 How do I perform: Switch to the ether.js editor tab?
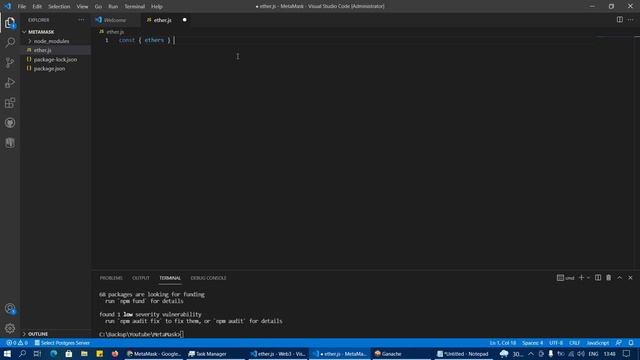(x=162, y=20)
